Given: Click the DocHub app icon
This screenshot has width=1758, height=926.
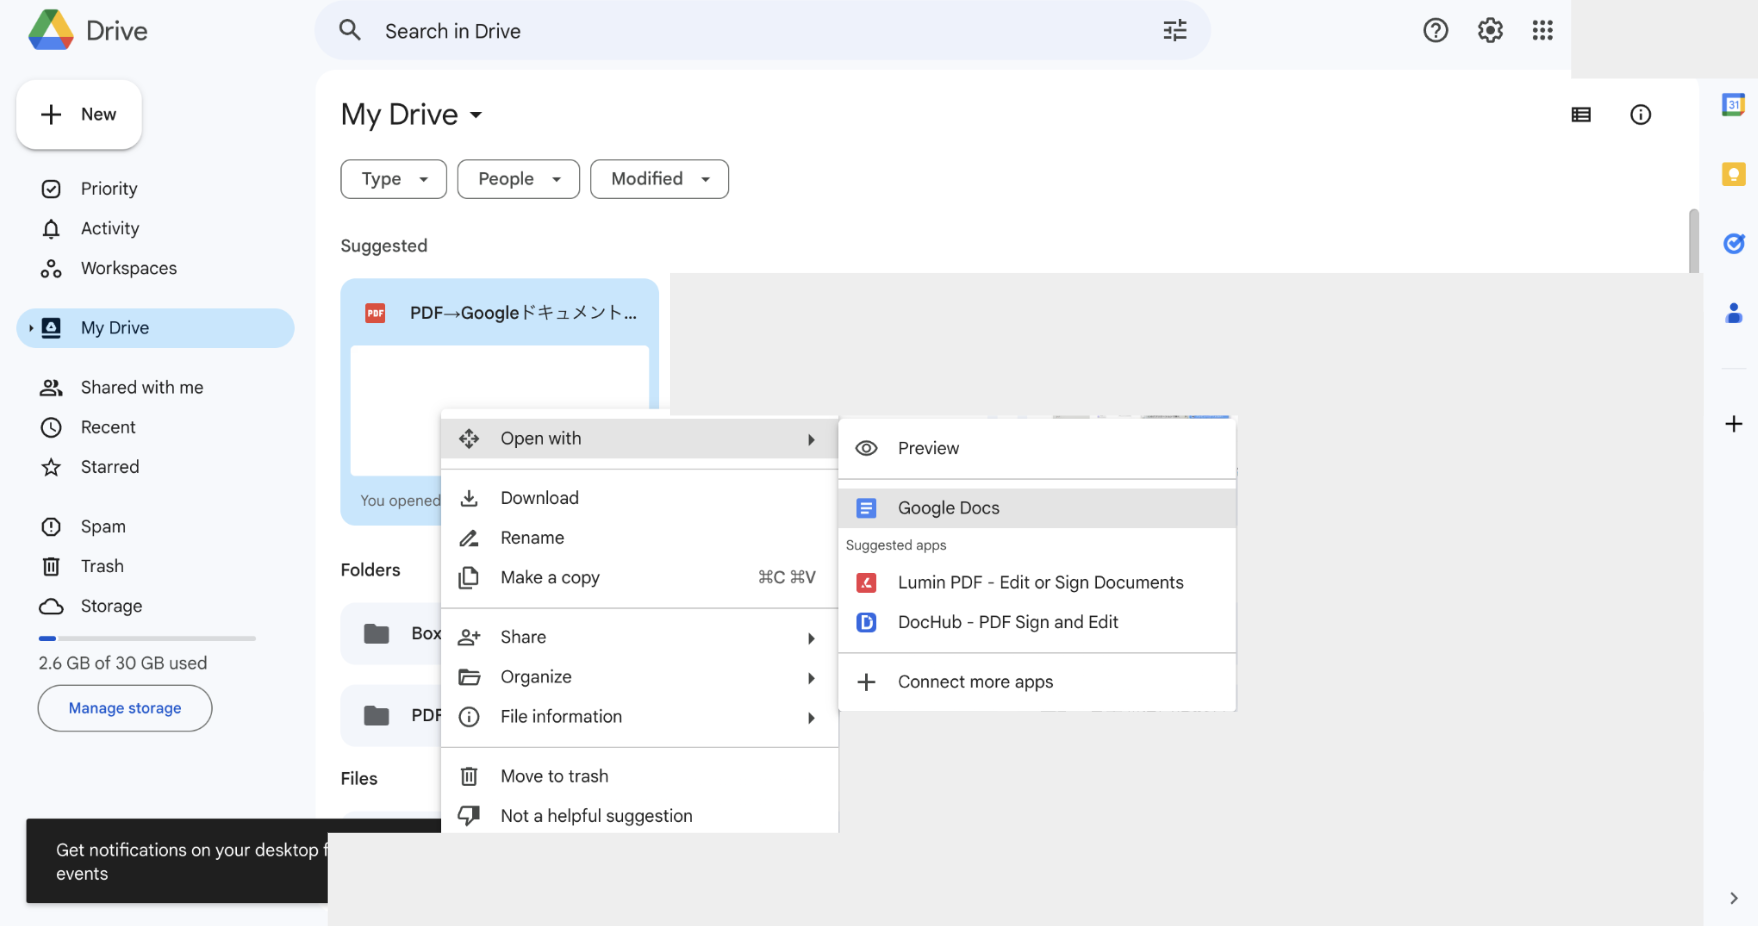Looking at the screenshot, I should pos(866,622).
